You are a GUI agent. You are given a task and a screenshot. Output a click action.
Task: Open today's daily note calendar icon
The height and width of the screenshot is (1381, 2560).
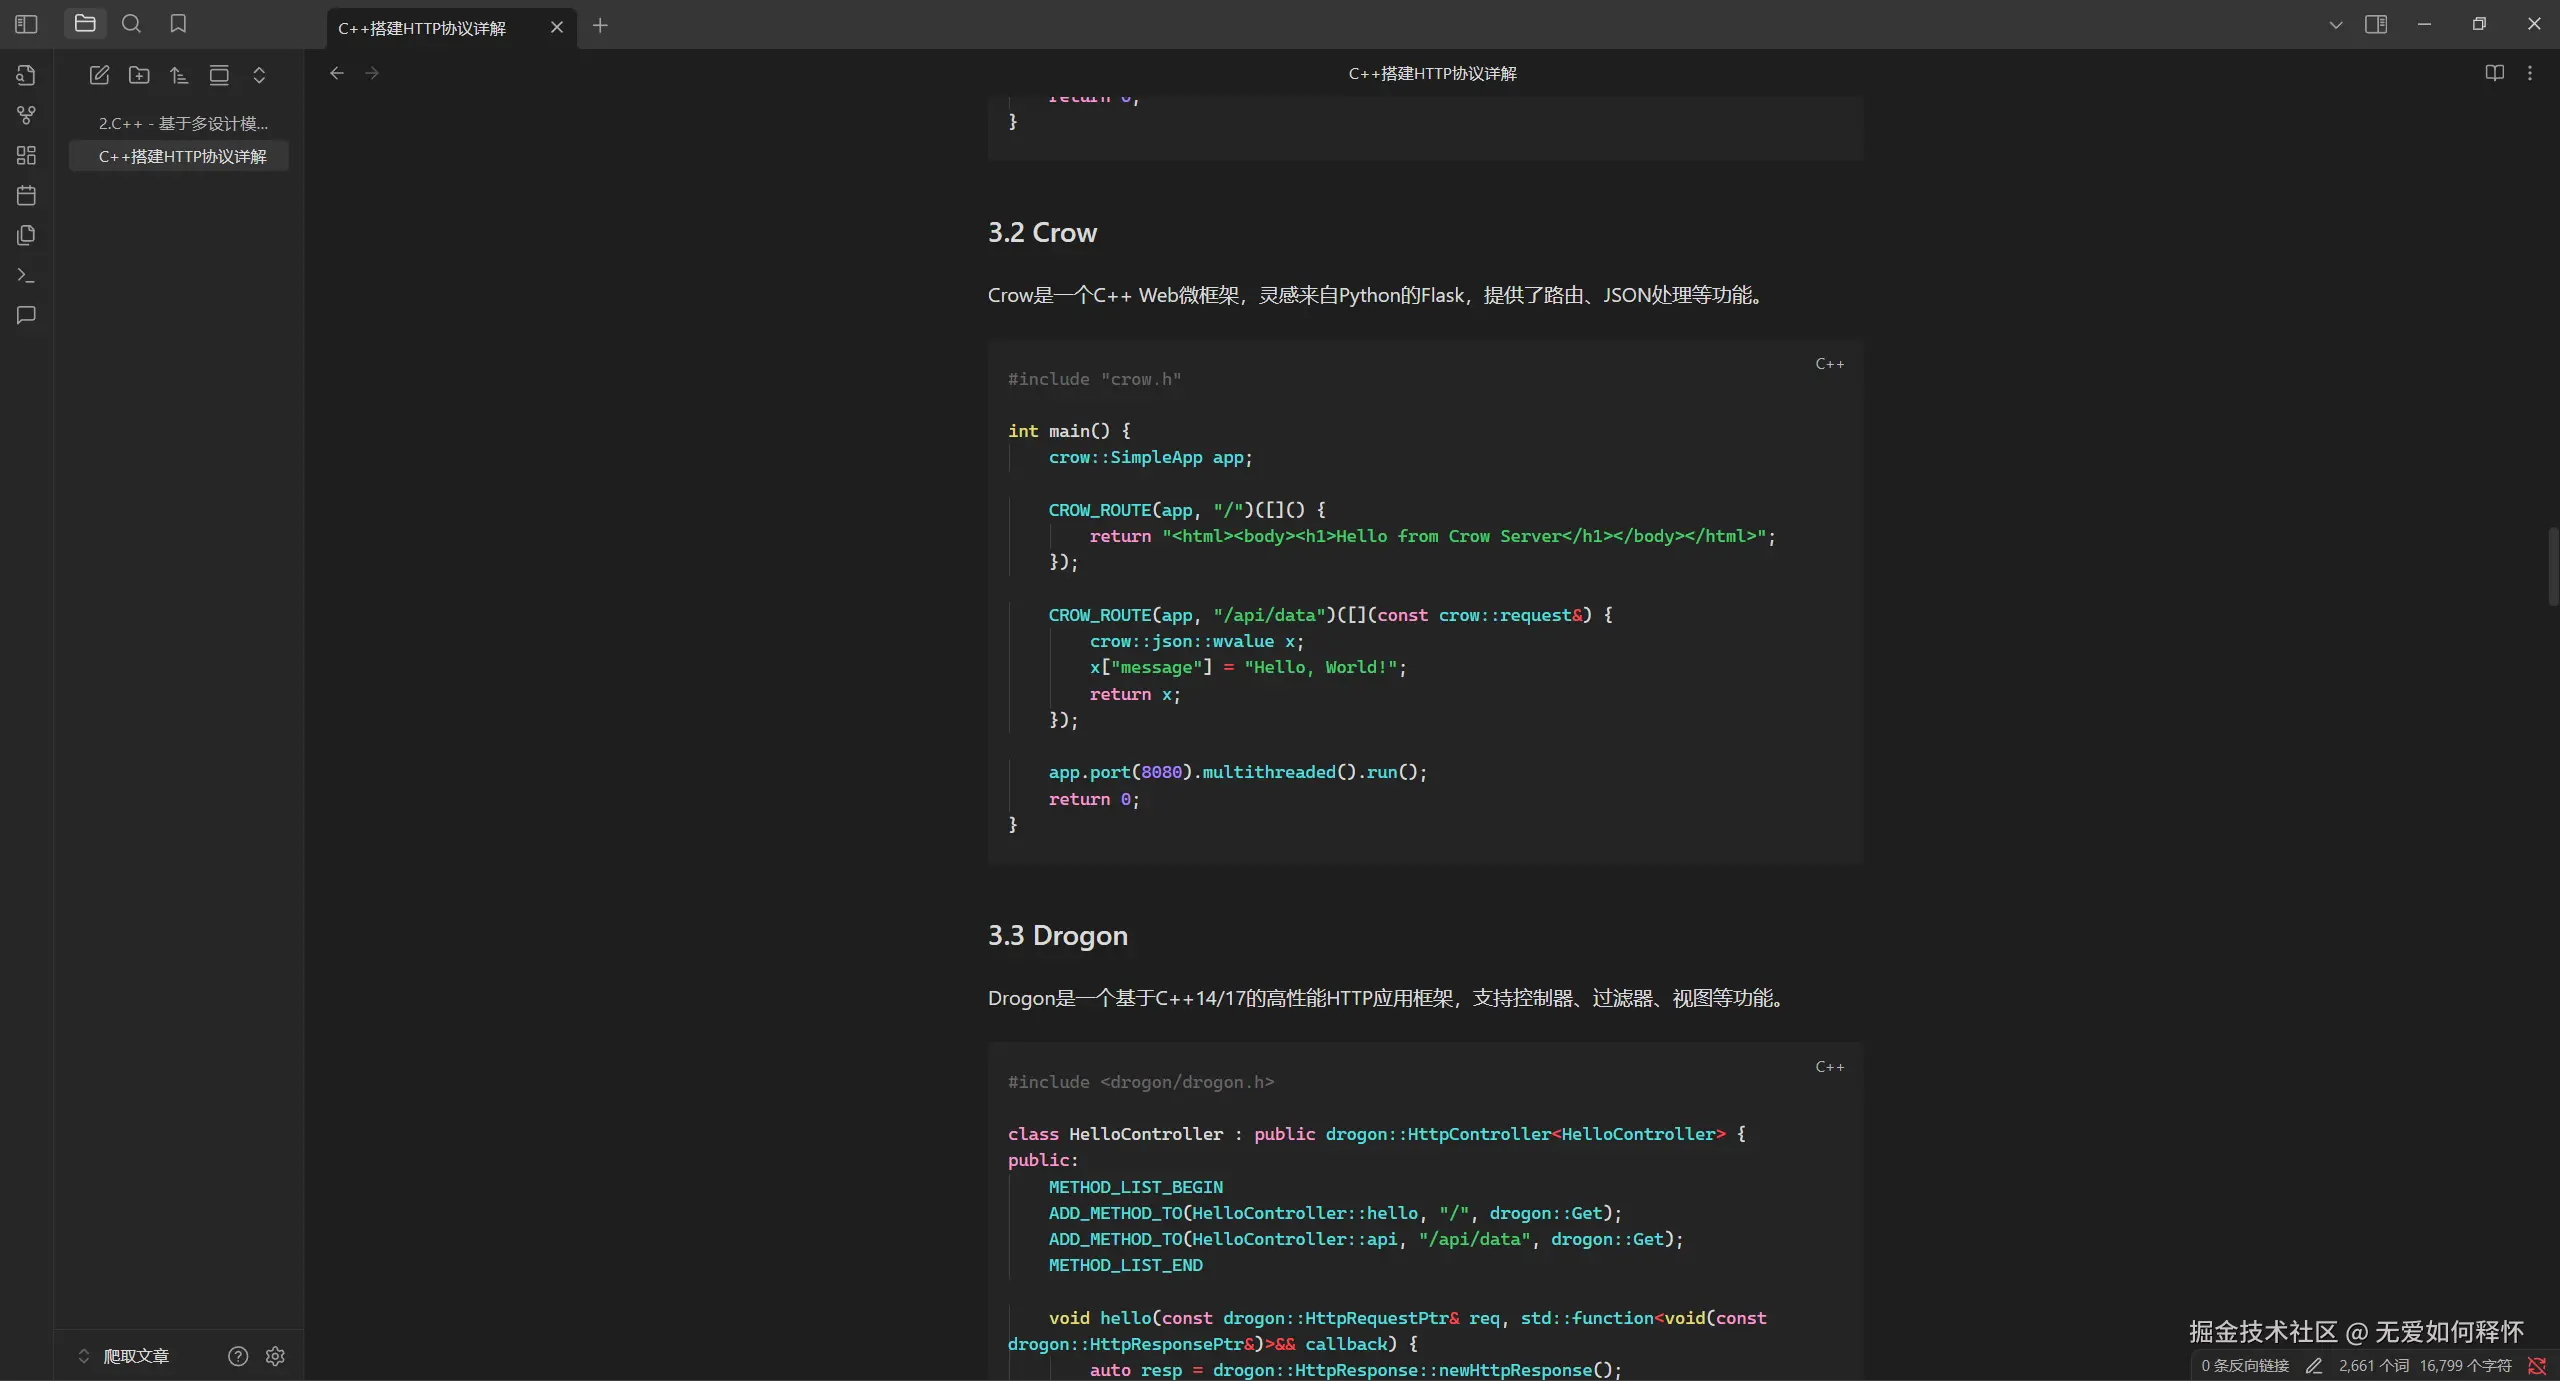pyautogui.click(x=27, y=195)
